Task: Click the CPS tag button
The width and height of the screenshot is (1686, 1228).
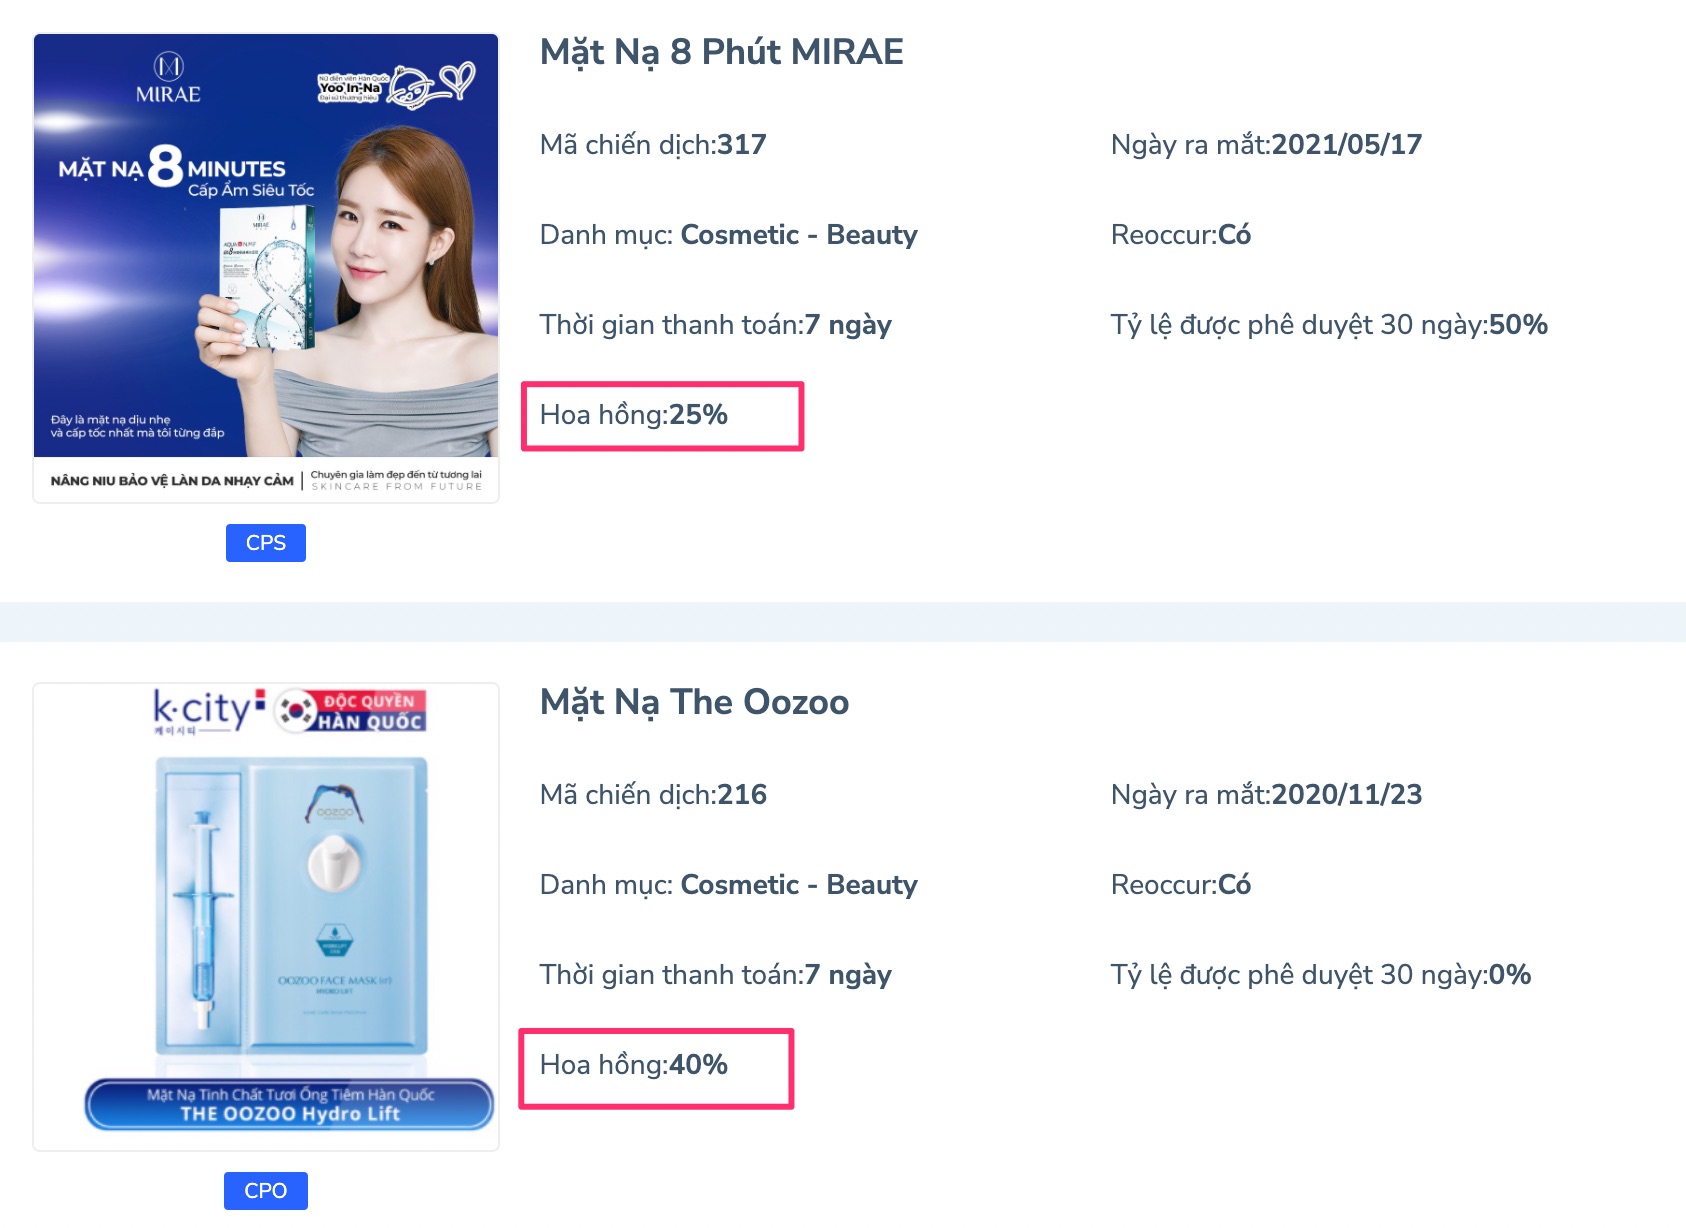Action: point(266,543)
